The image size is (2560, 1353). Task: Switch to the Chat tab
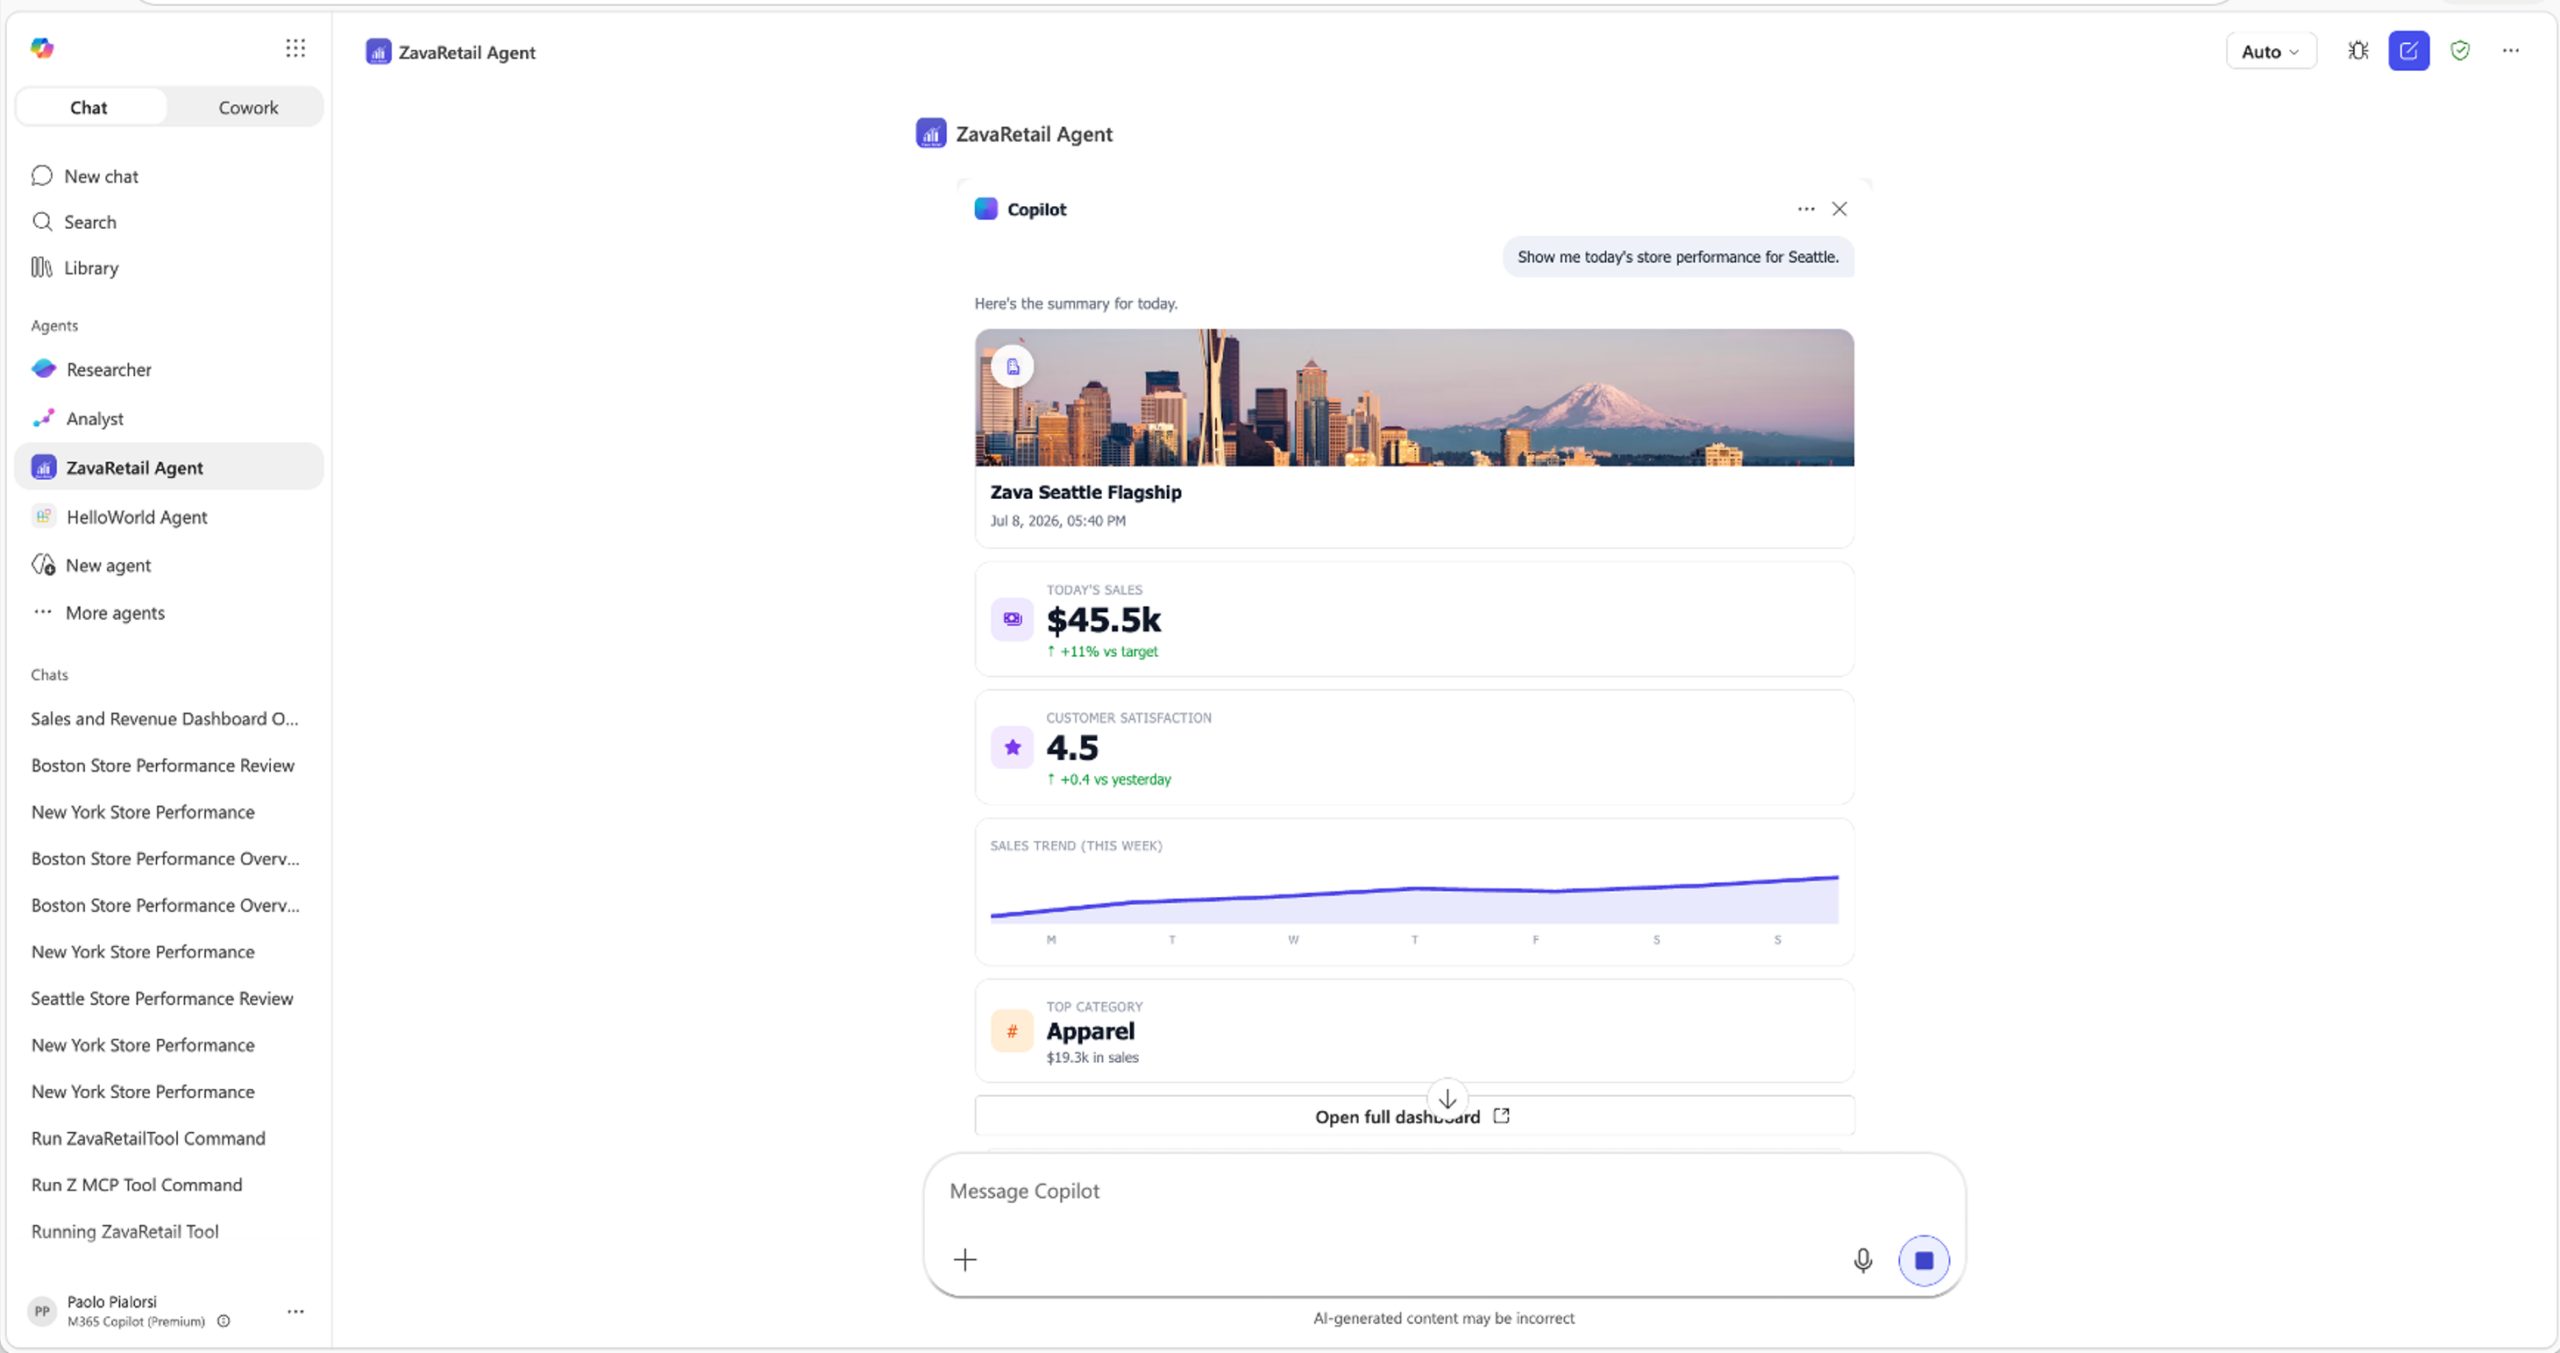click(89, 107)
